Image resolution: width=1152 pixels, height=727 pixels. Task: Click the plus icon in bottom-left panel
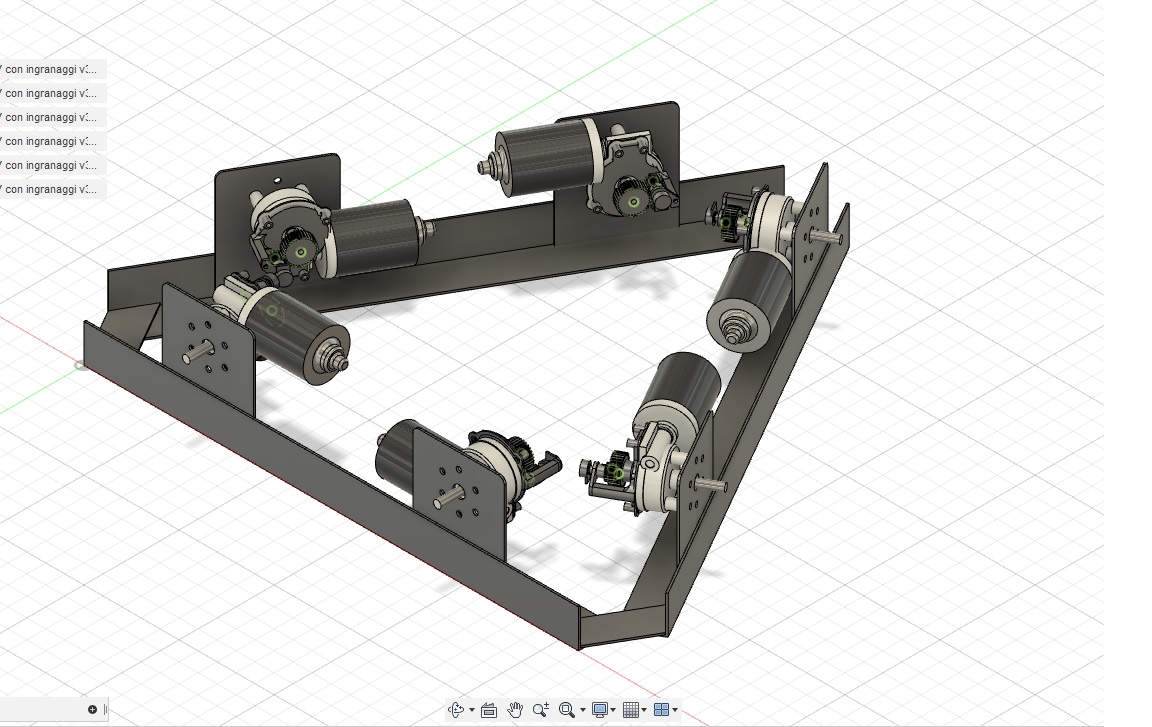[x=93, y=709]
